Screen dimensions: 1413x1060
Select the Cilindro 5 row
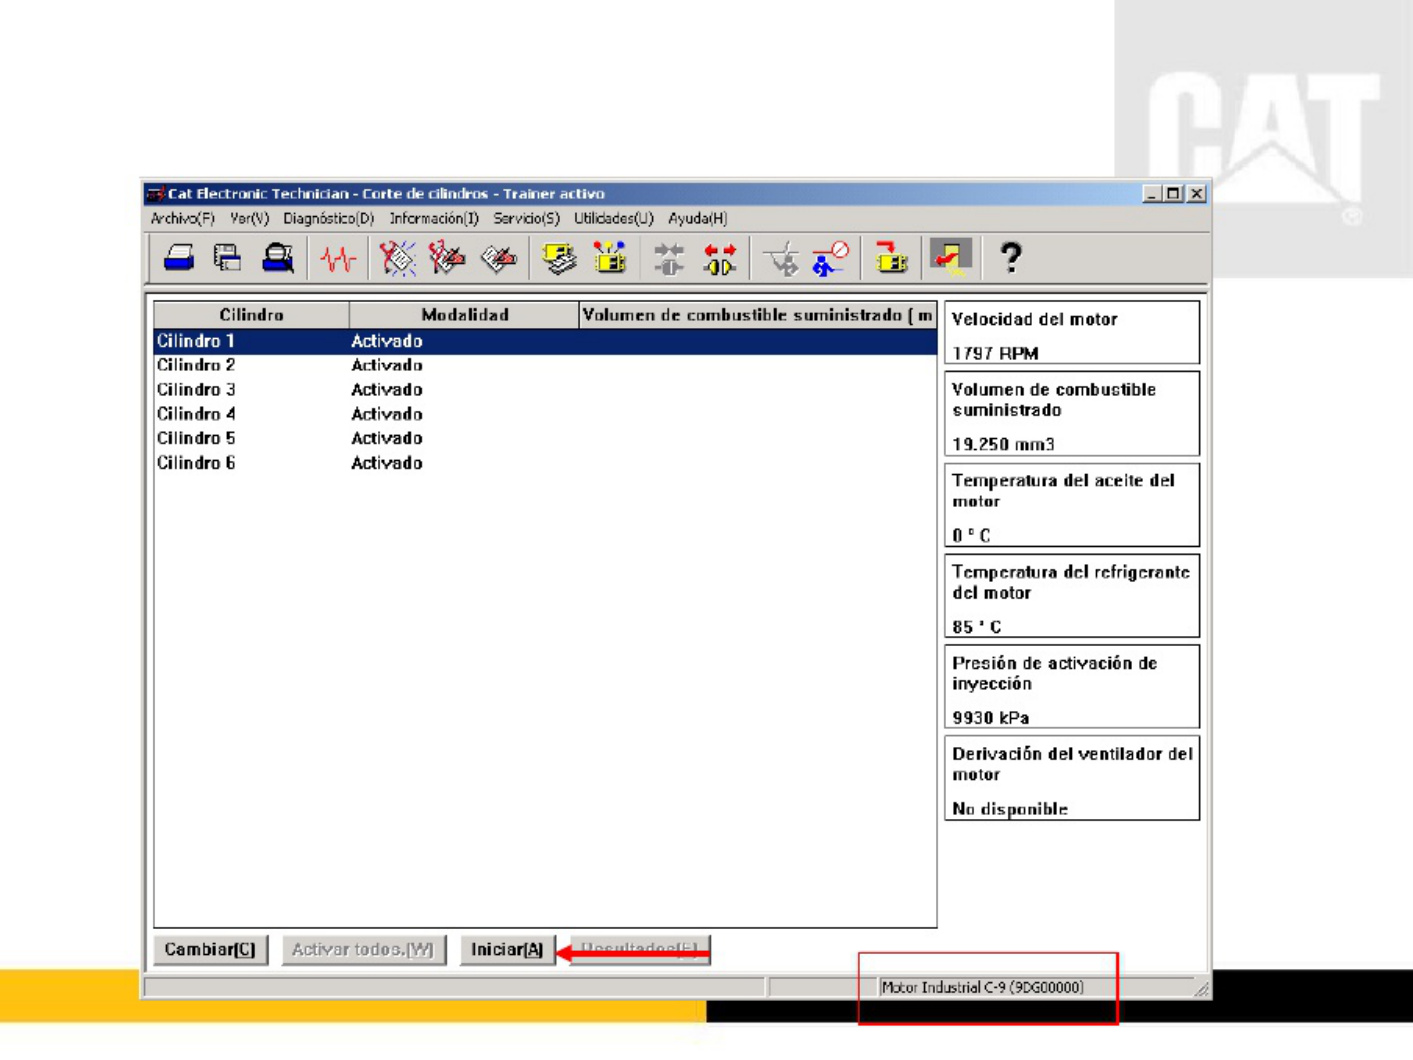(545, 438)
